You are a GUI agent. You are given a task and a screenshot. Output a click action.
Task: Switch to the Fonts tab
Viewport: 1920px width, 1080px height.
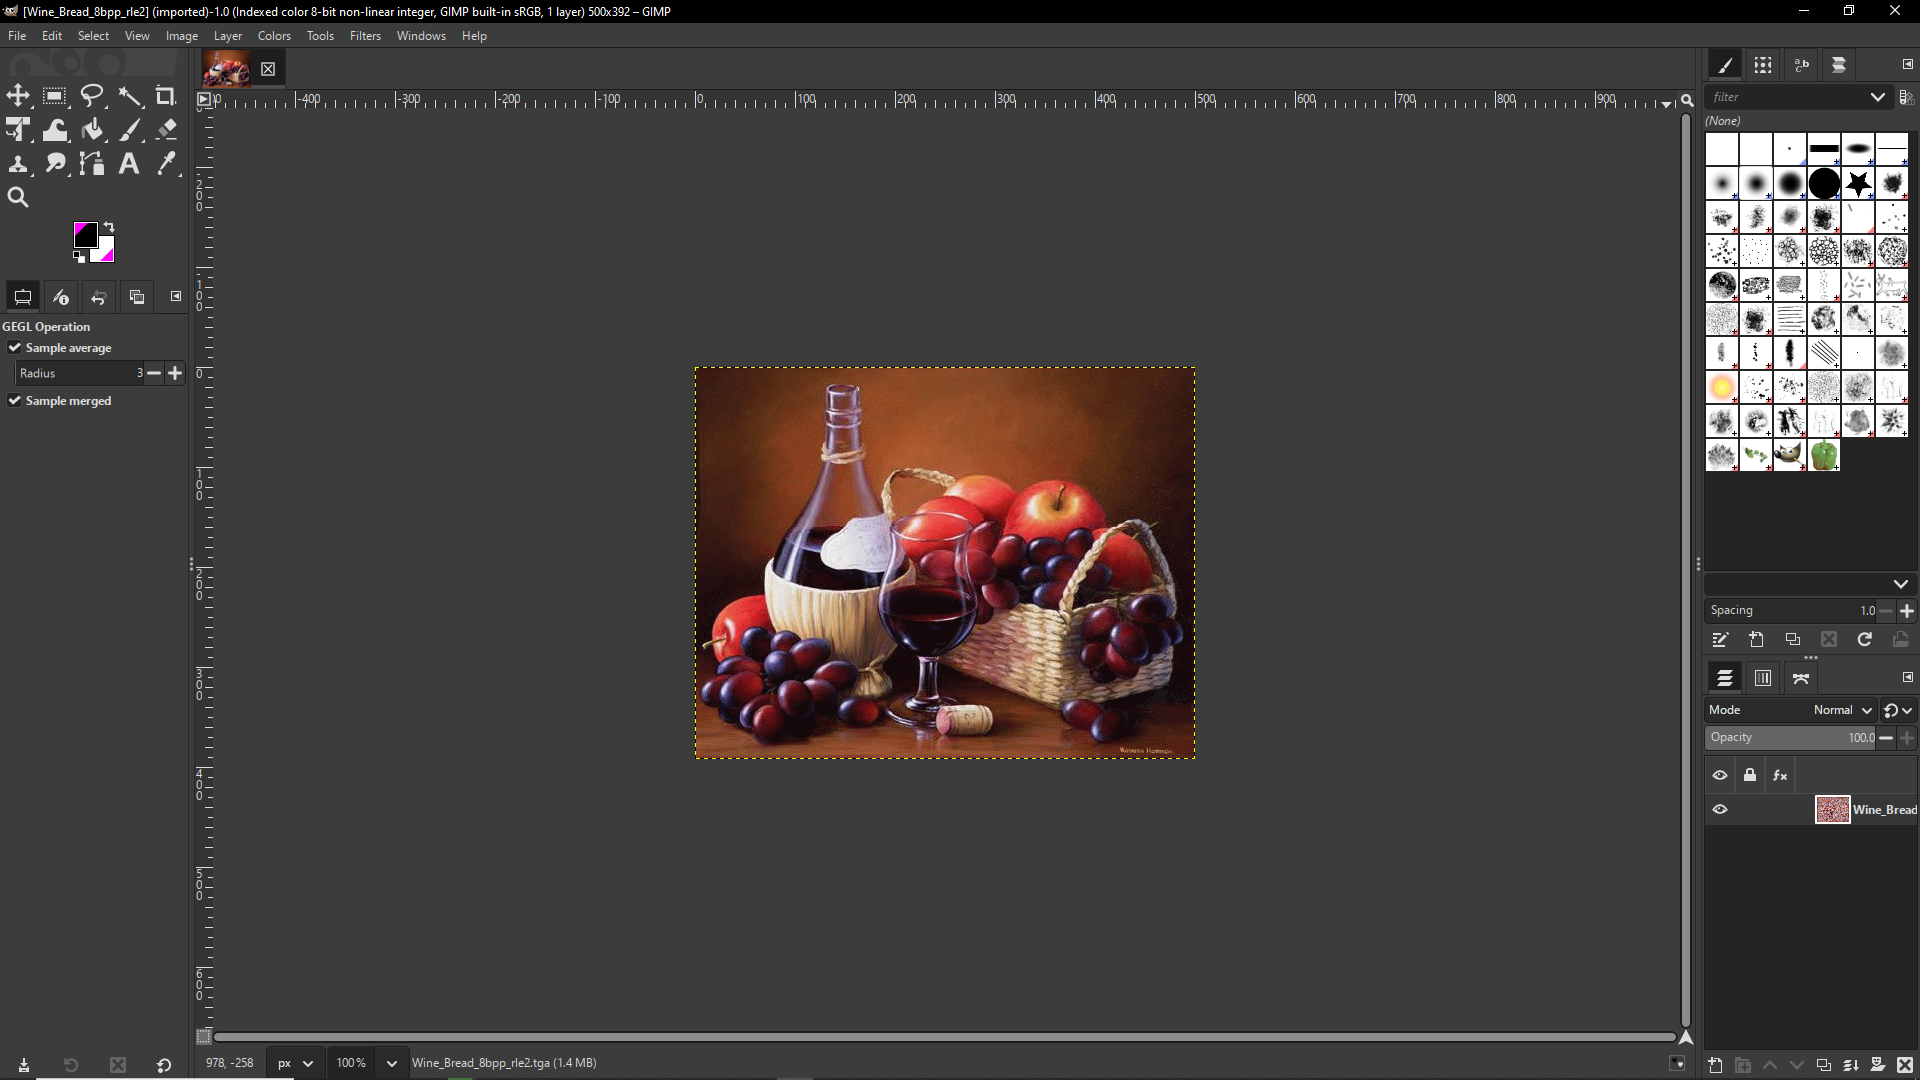(x=1801, y=65)
